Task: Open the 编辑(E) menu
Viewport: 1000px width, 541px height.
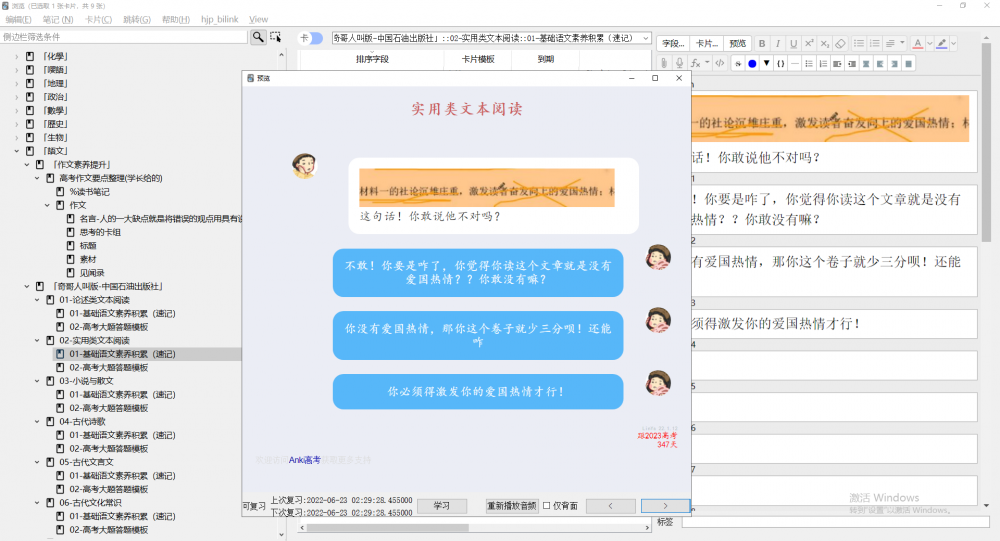Action: (18, 19)
